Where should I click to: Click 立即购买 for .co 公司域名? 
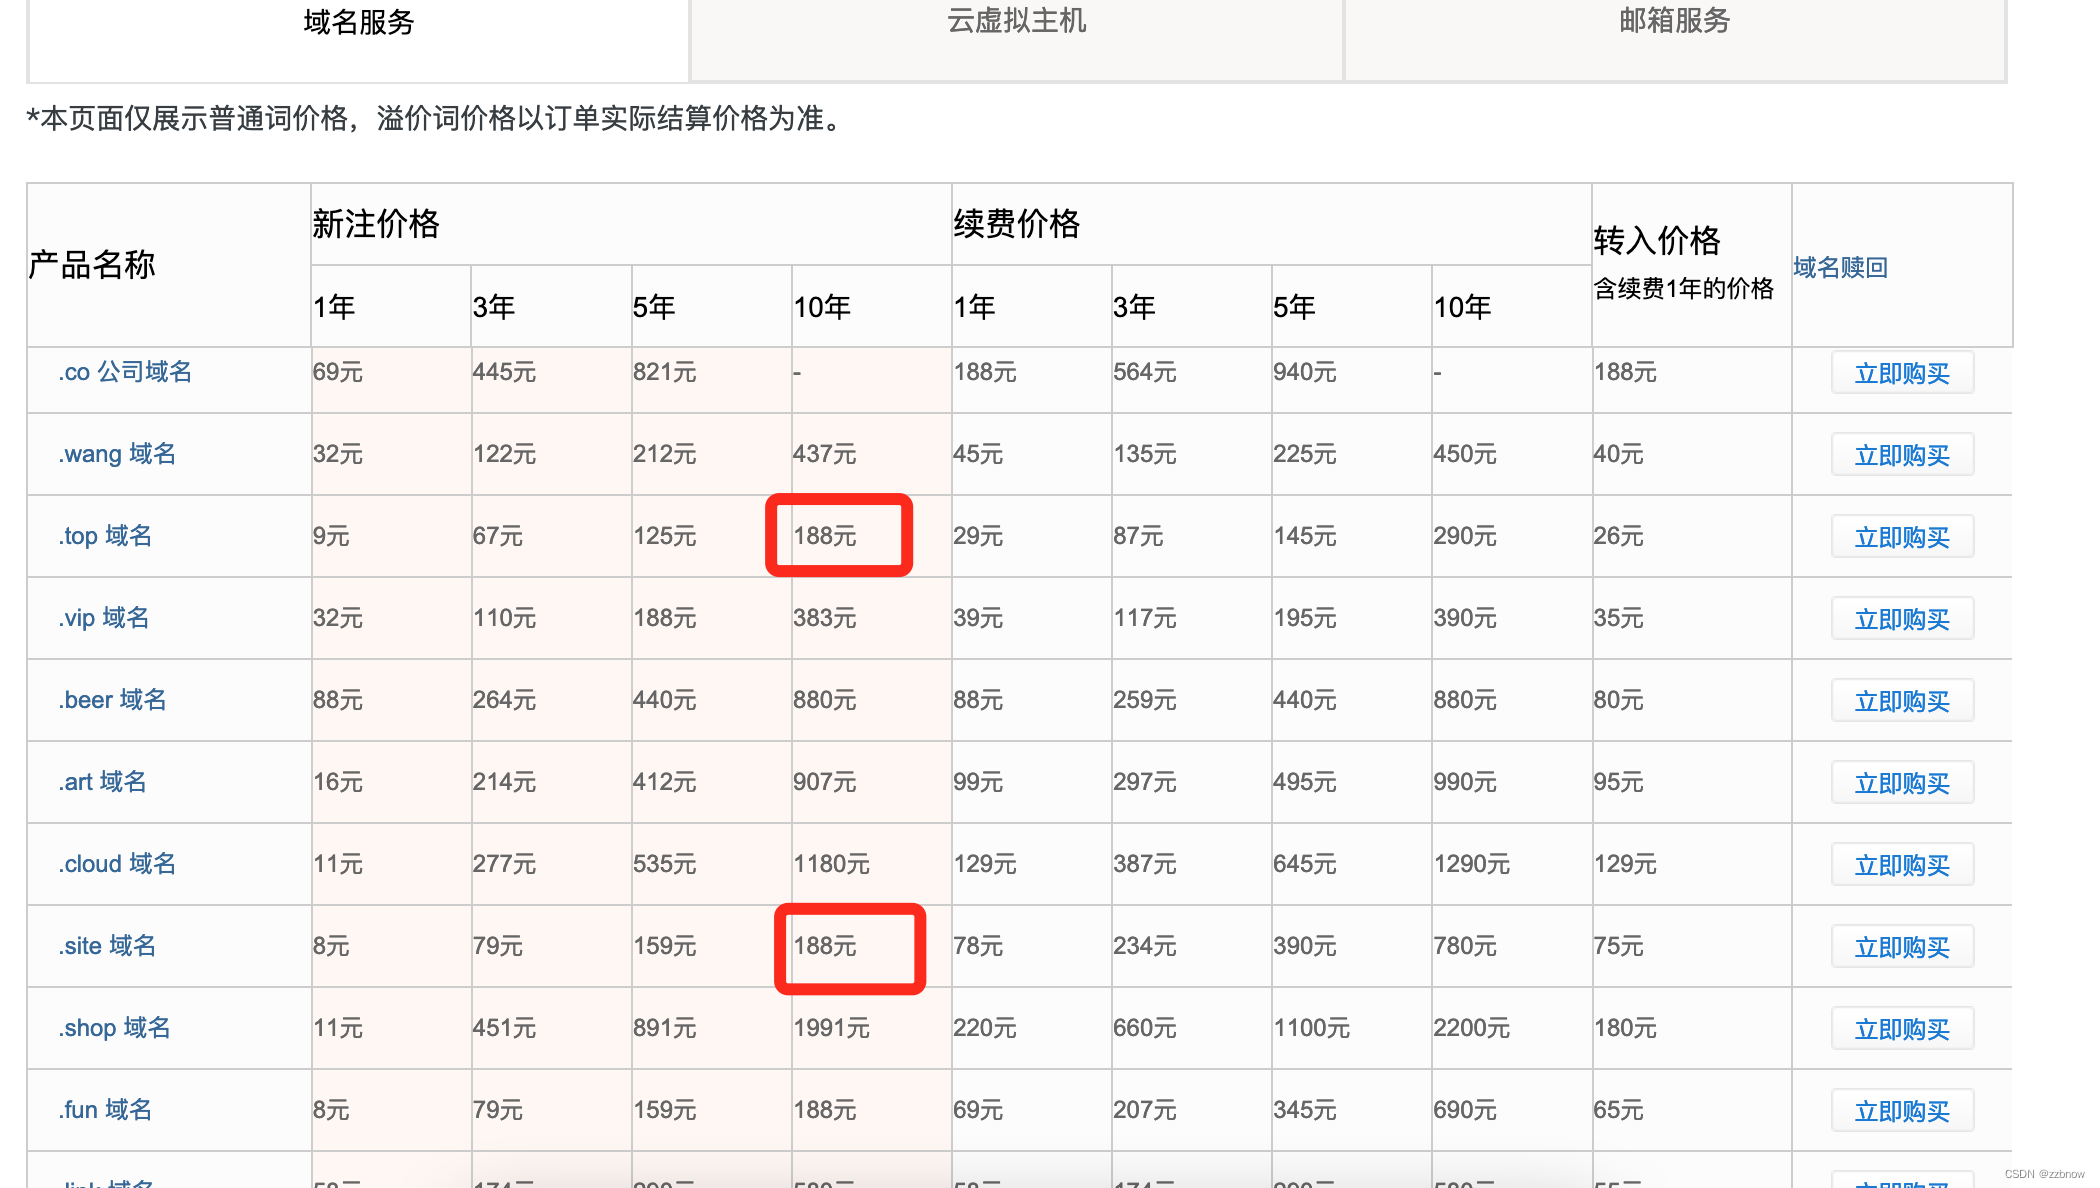coord(1902,373)
